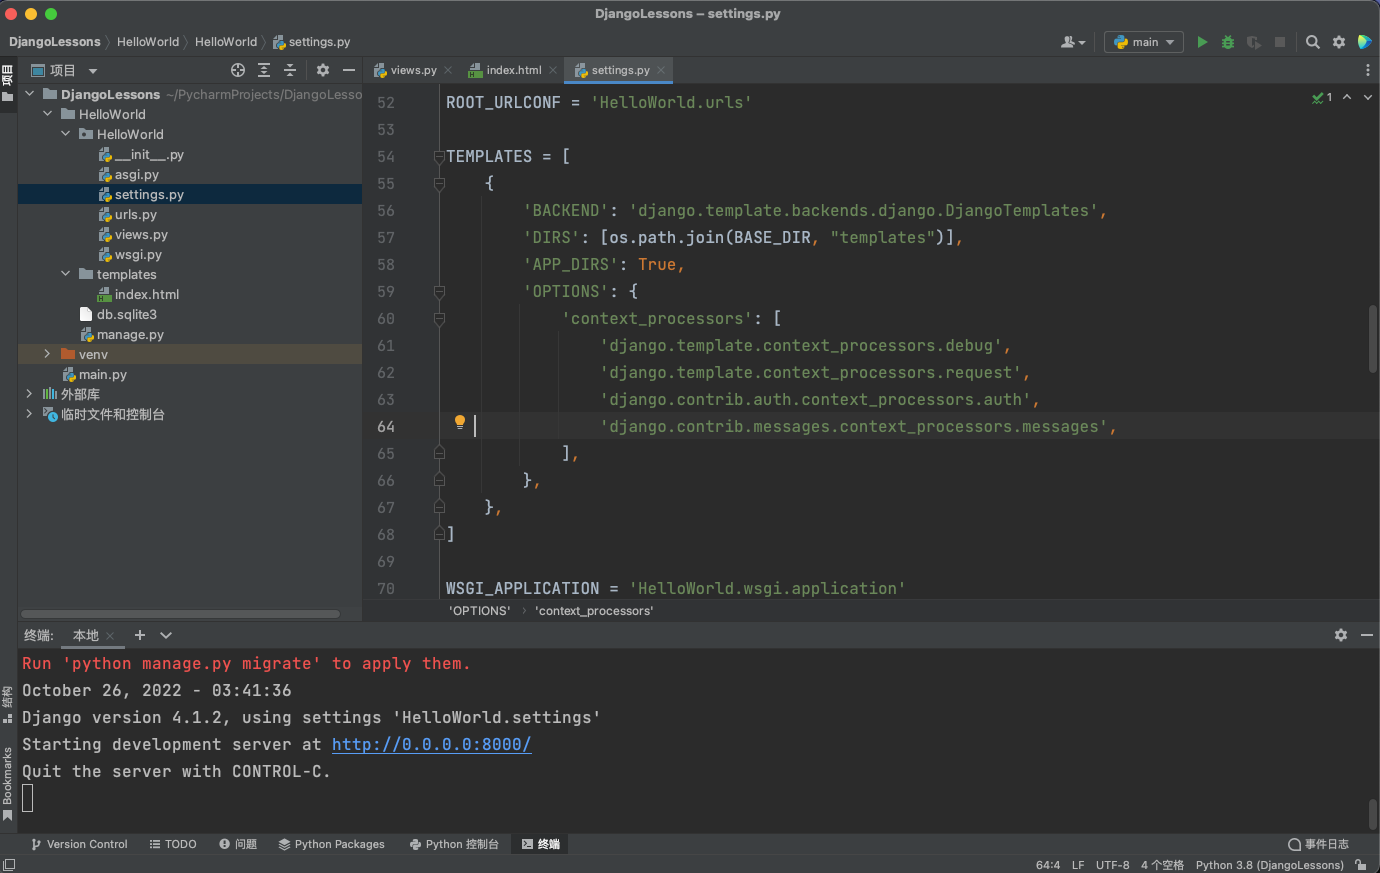Collapse all in project tree toolbar

pos(290,70)
